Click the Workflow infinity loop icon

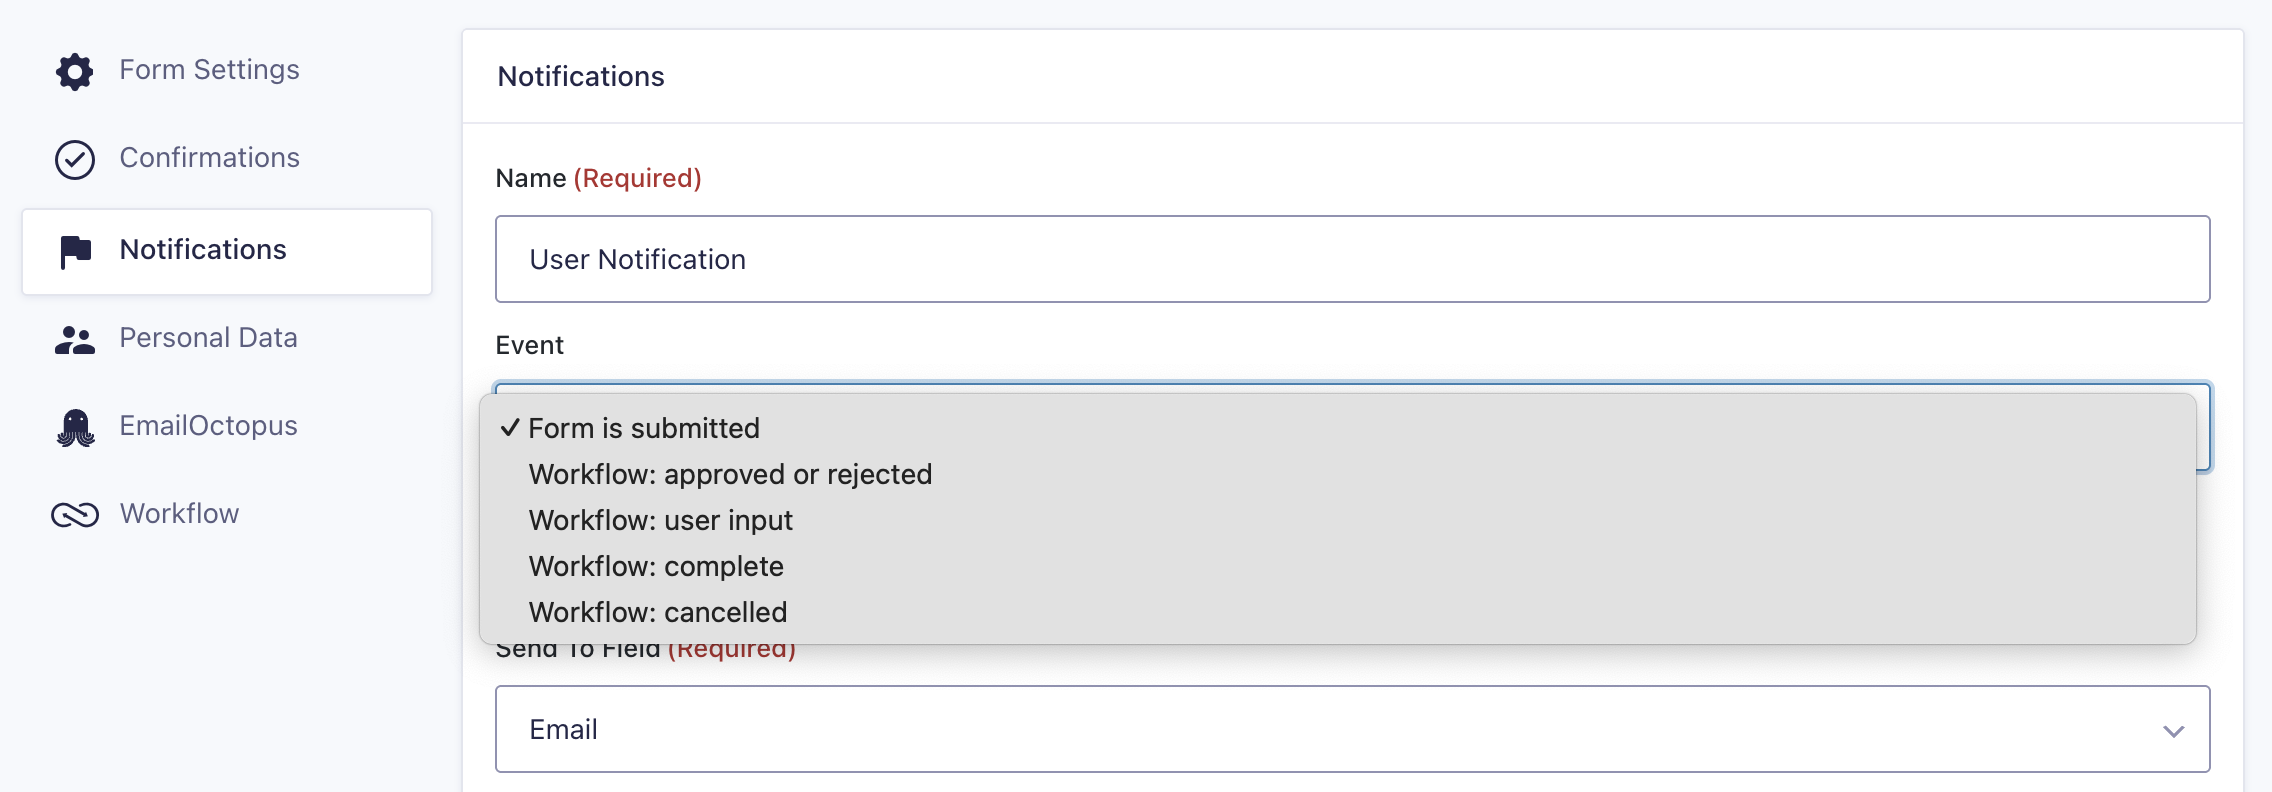(x=75, y=515)
